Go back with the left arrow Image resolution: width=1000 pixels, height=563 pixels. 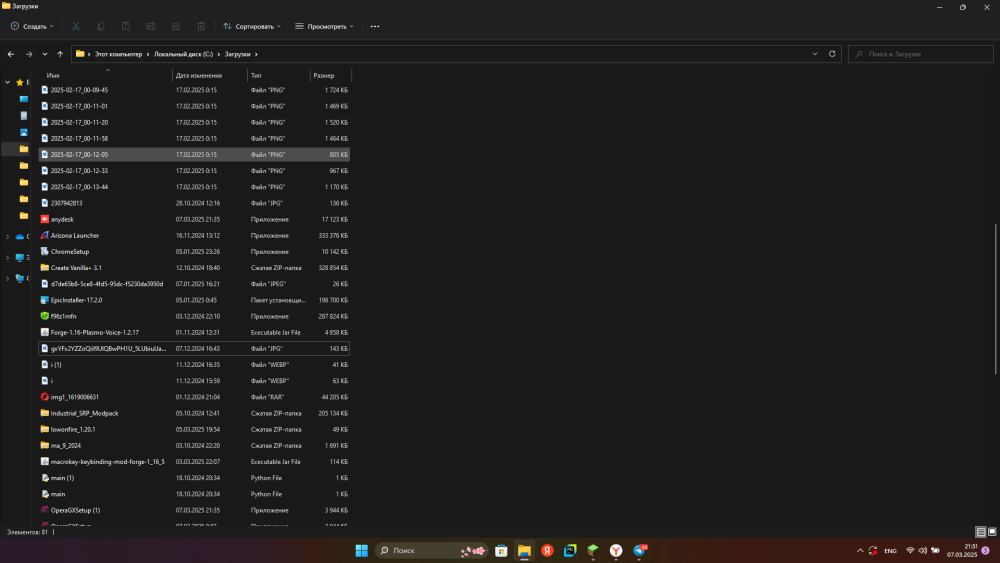(11, 54)
